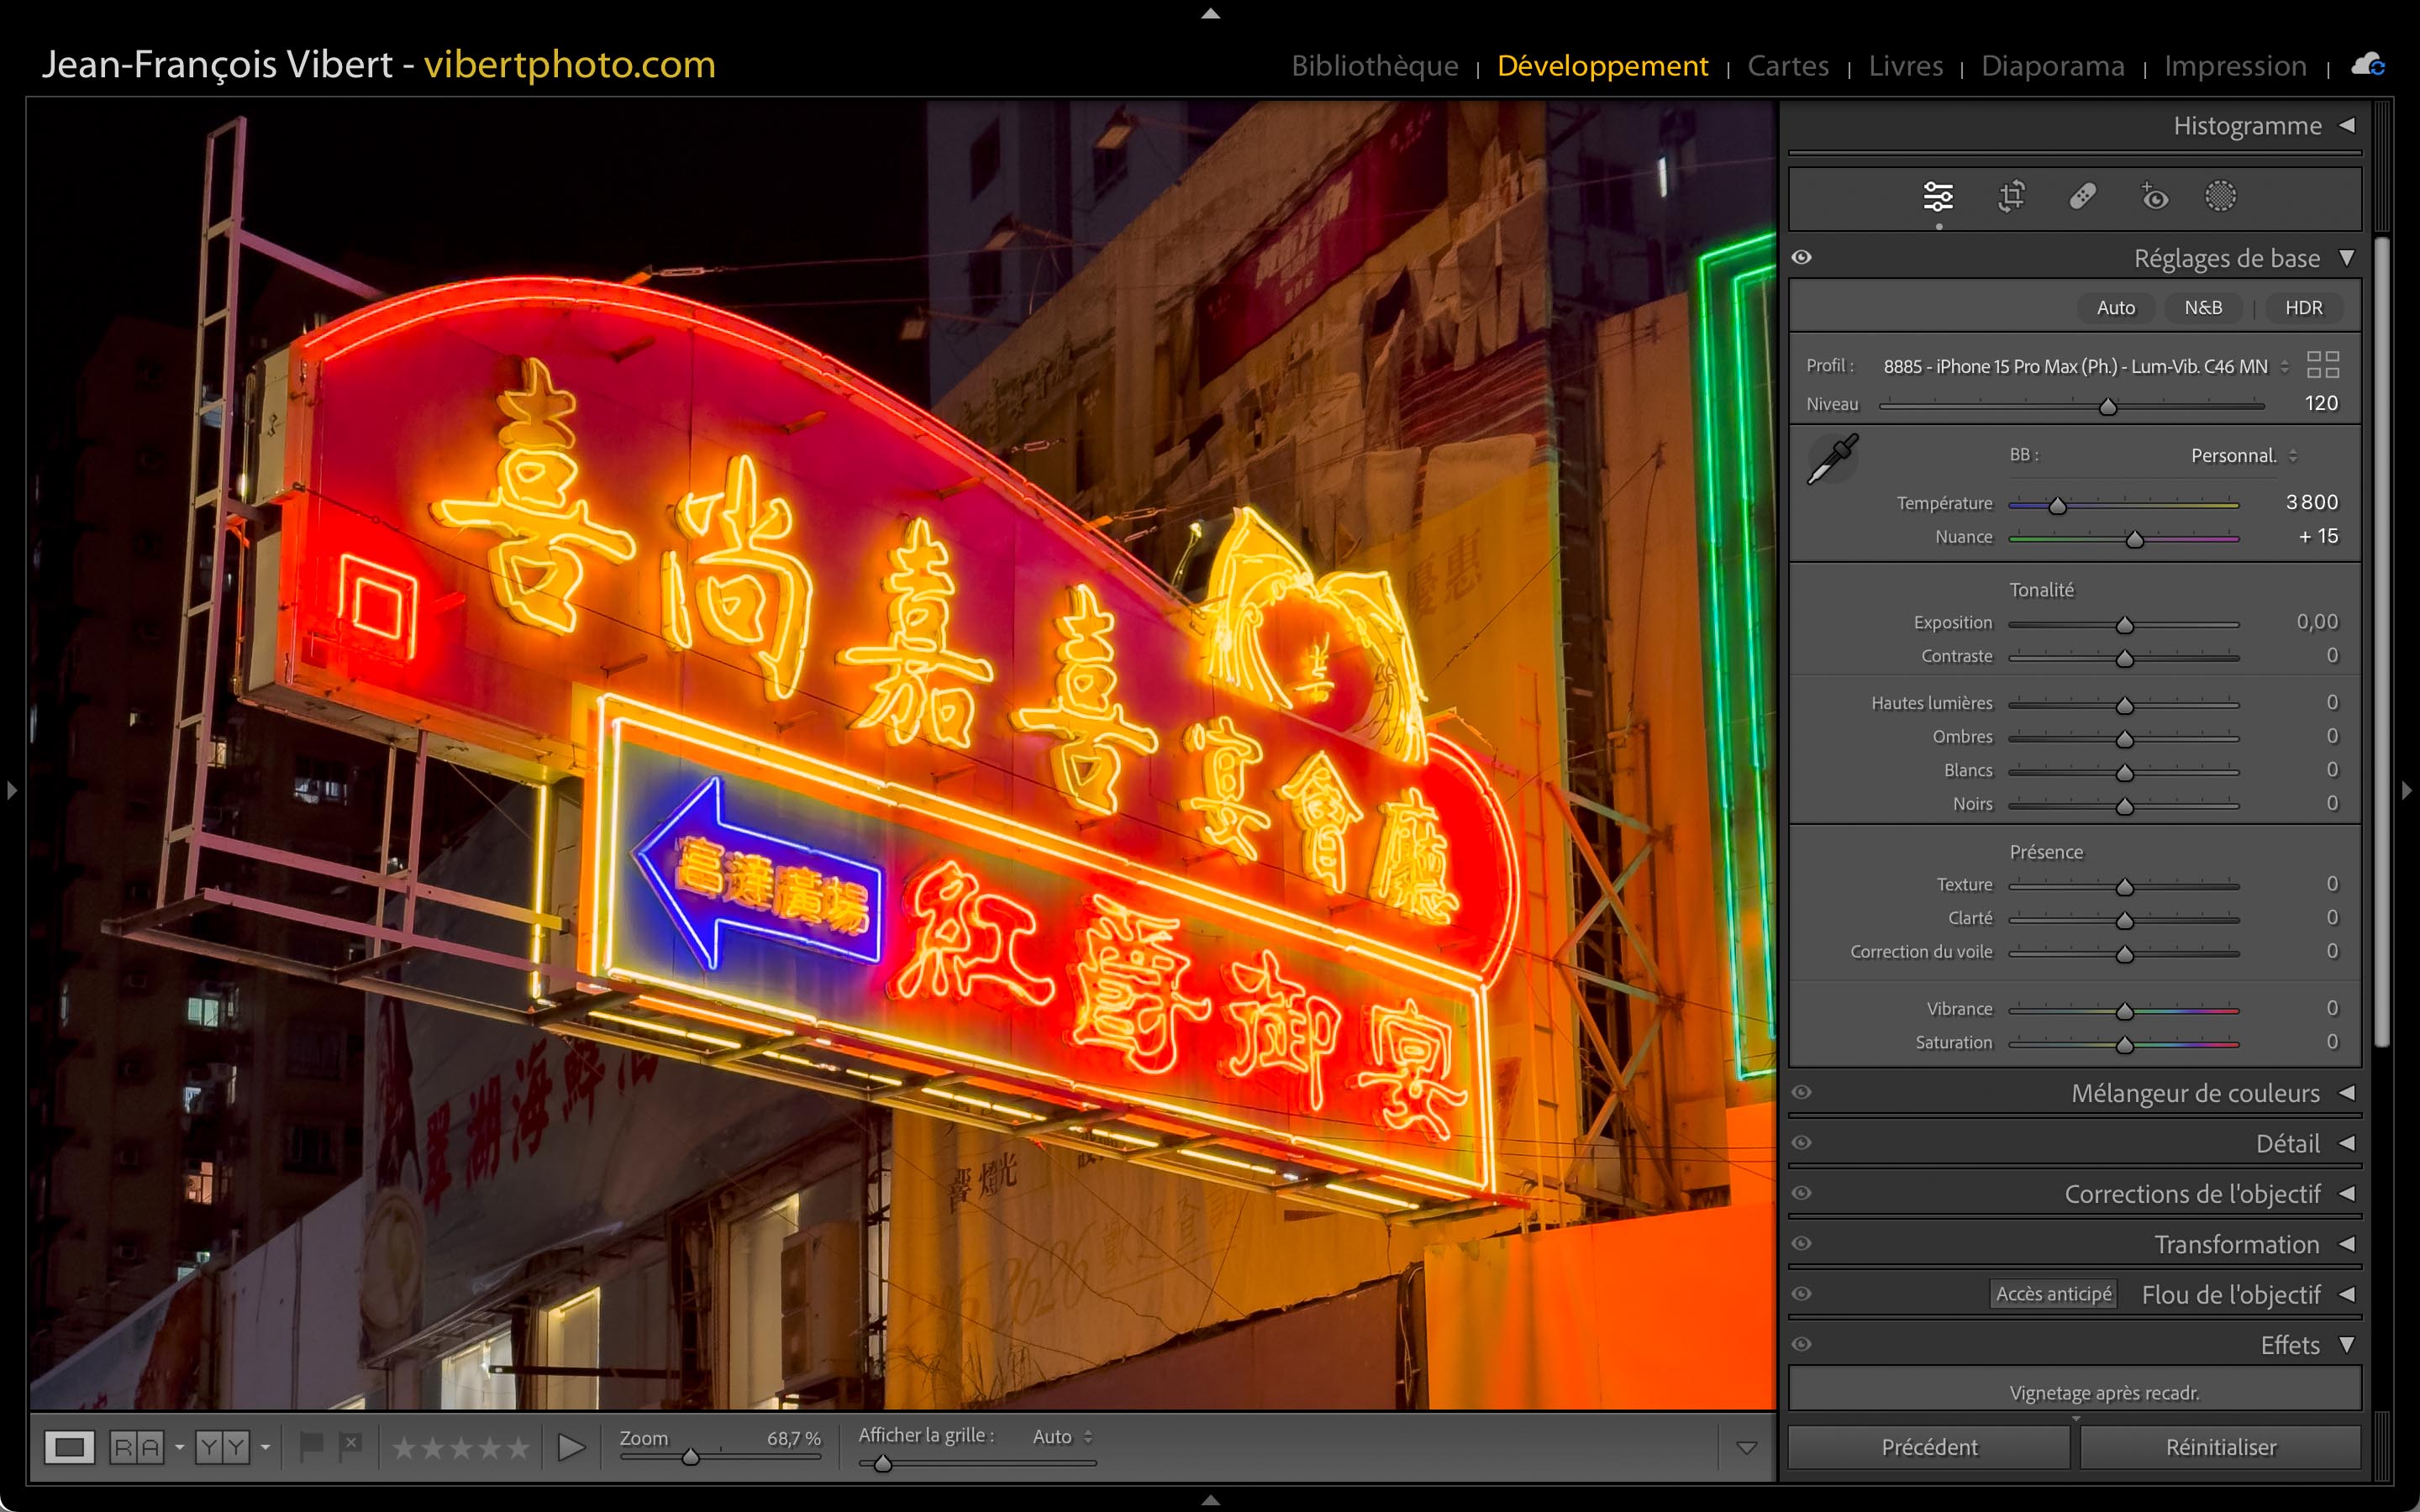This screenshot has height=1512, width=2420.
Task: Select the Crop and rotate tool icon
Action: click(x=2011, y=196)
